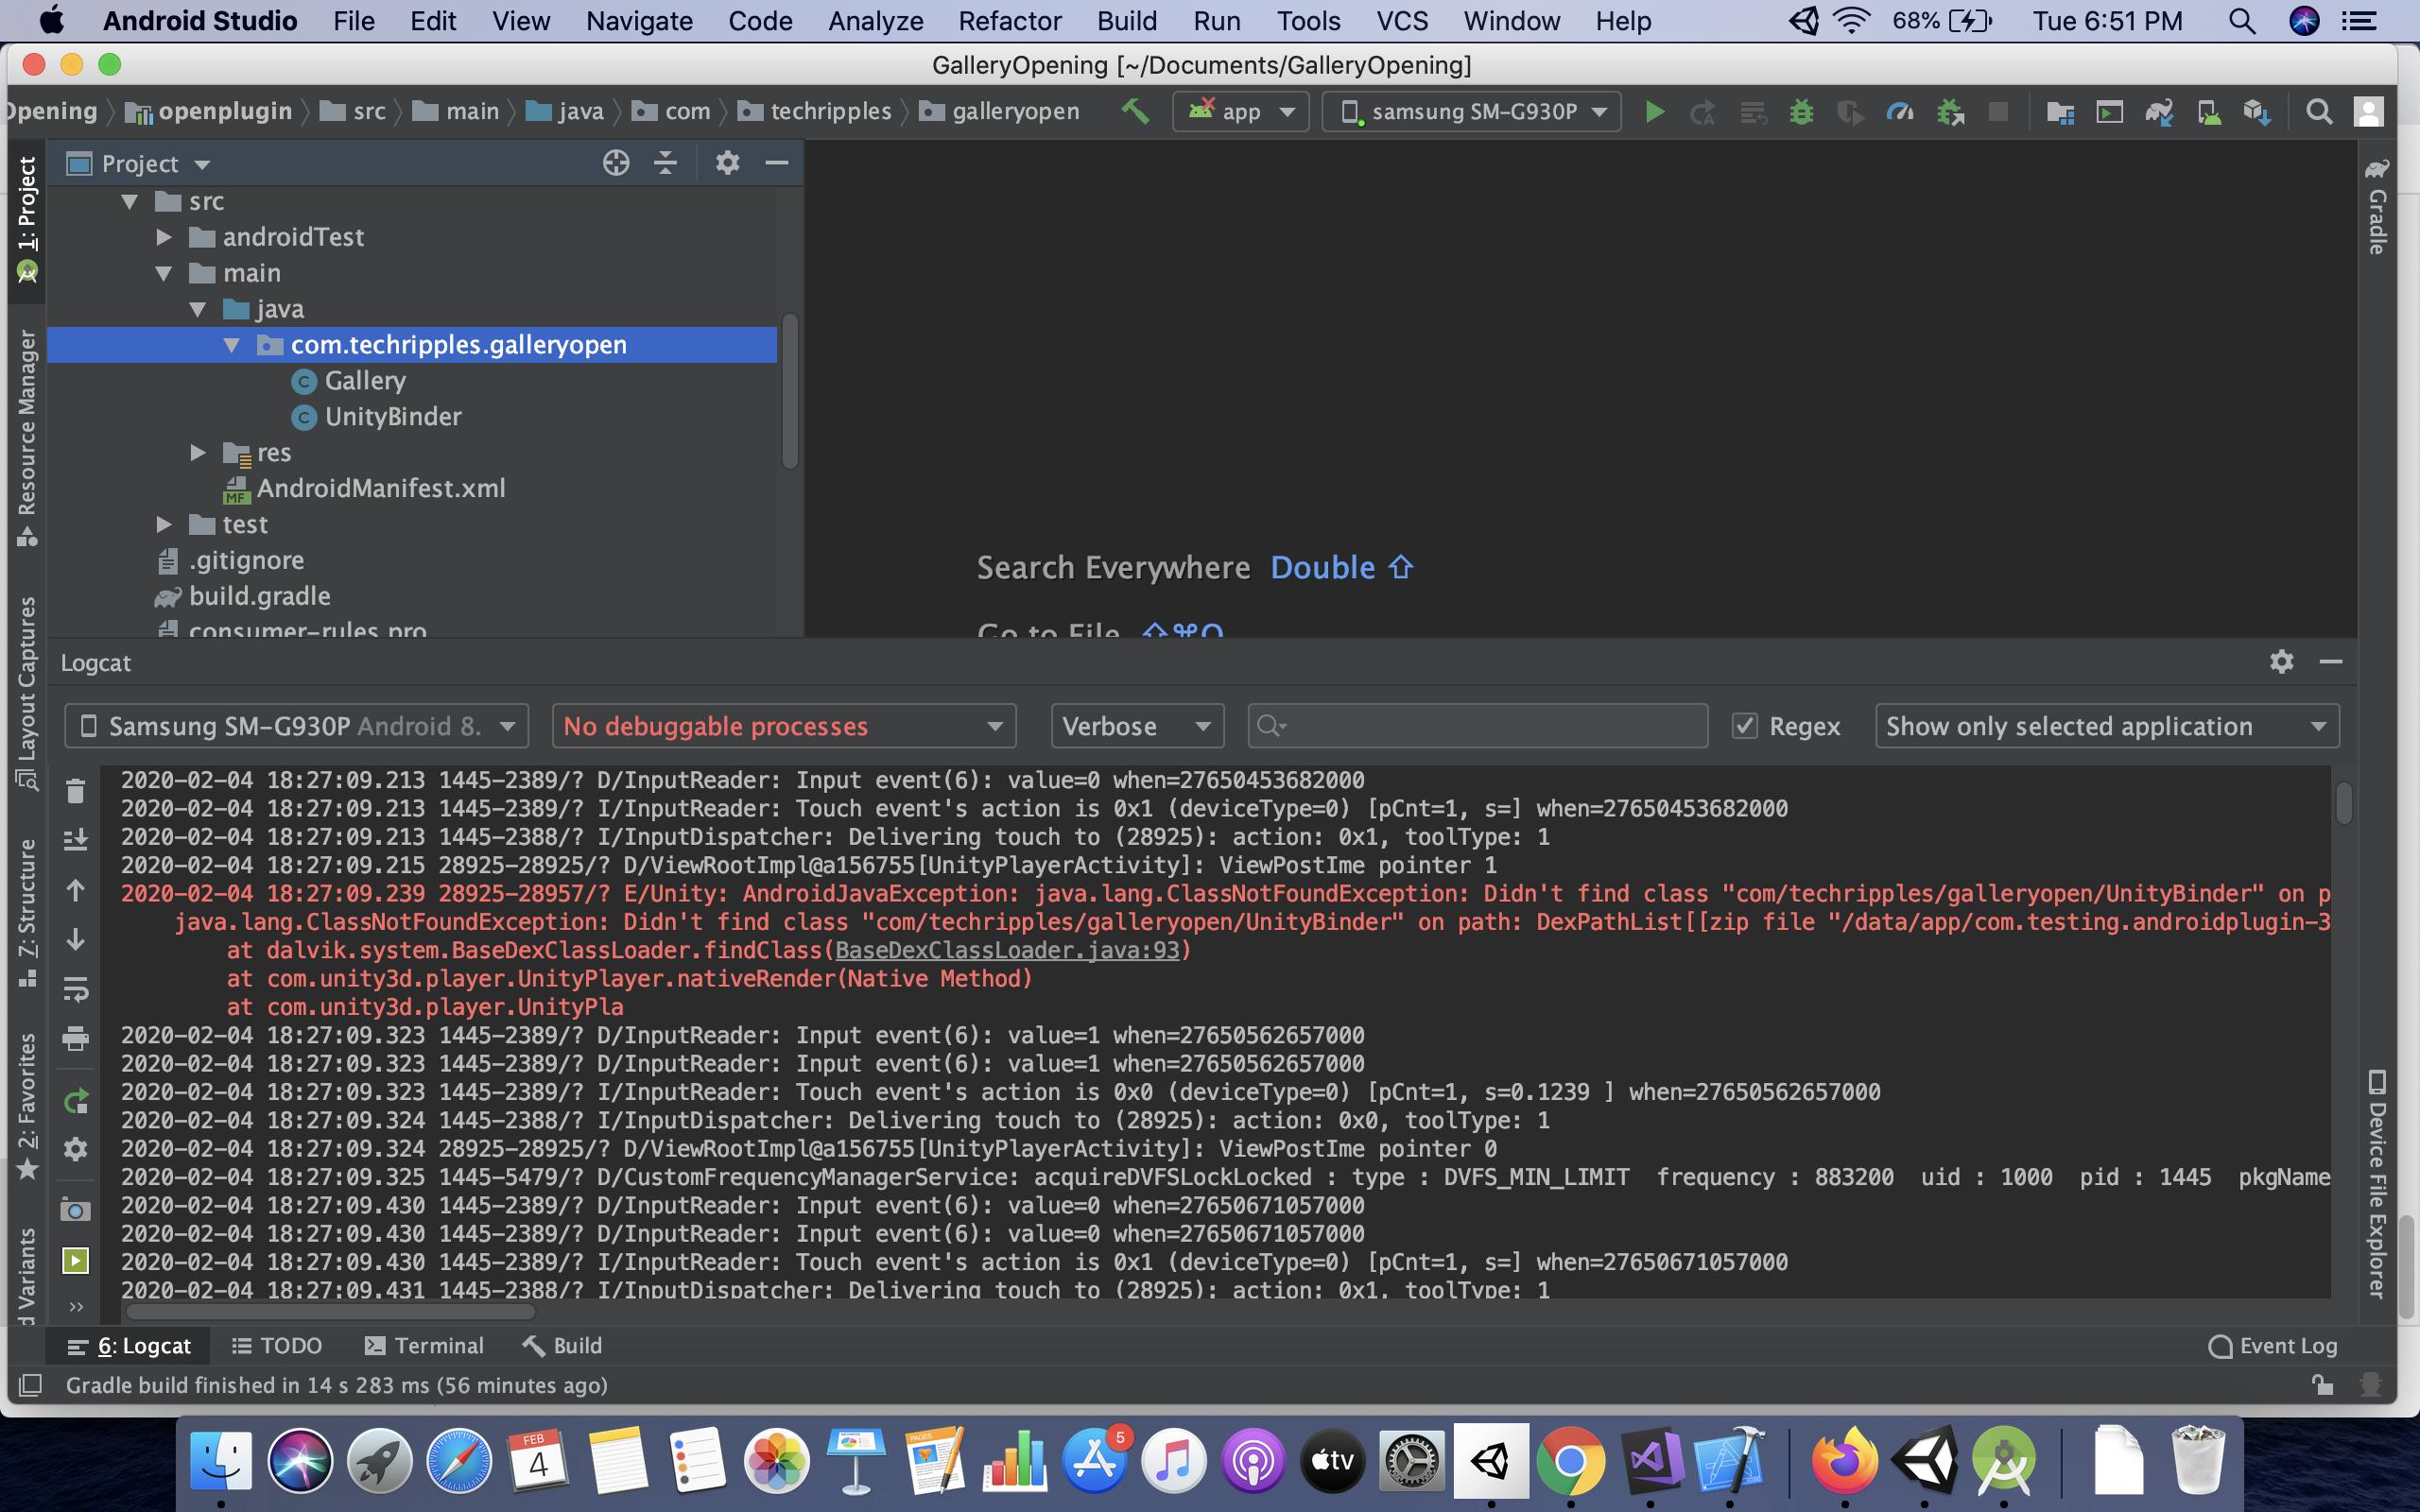Attach debugger to Android process icon
2420x1512 pixels.
[x=1949, y=112]
